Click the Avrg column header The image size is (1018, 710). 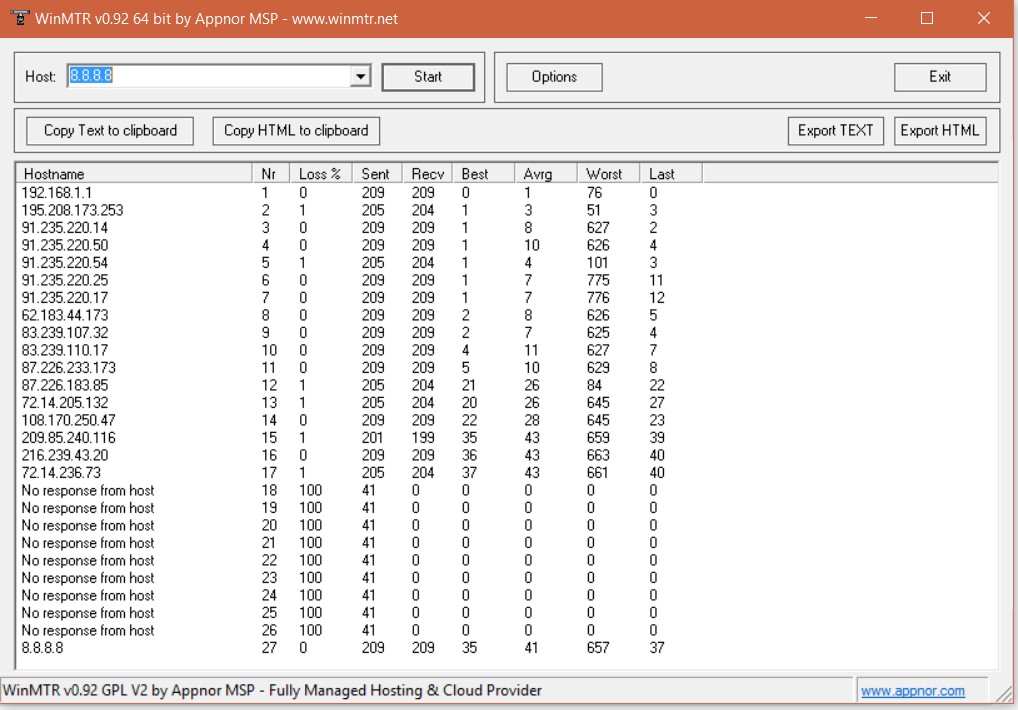[x=545, y=174]
